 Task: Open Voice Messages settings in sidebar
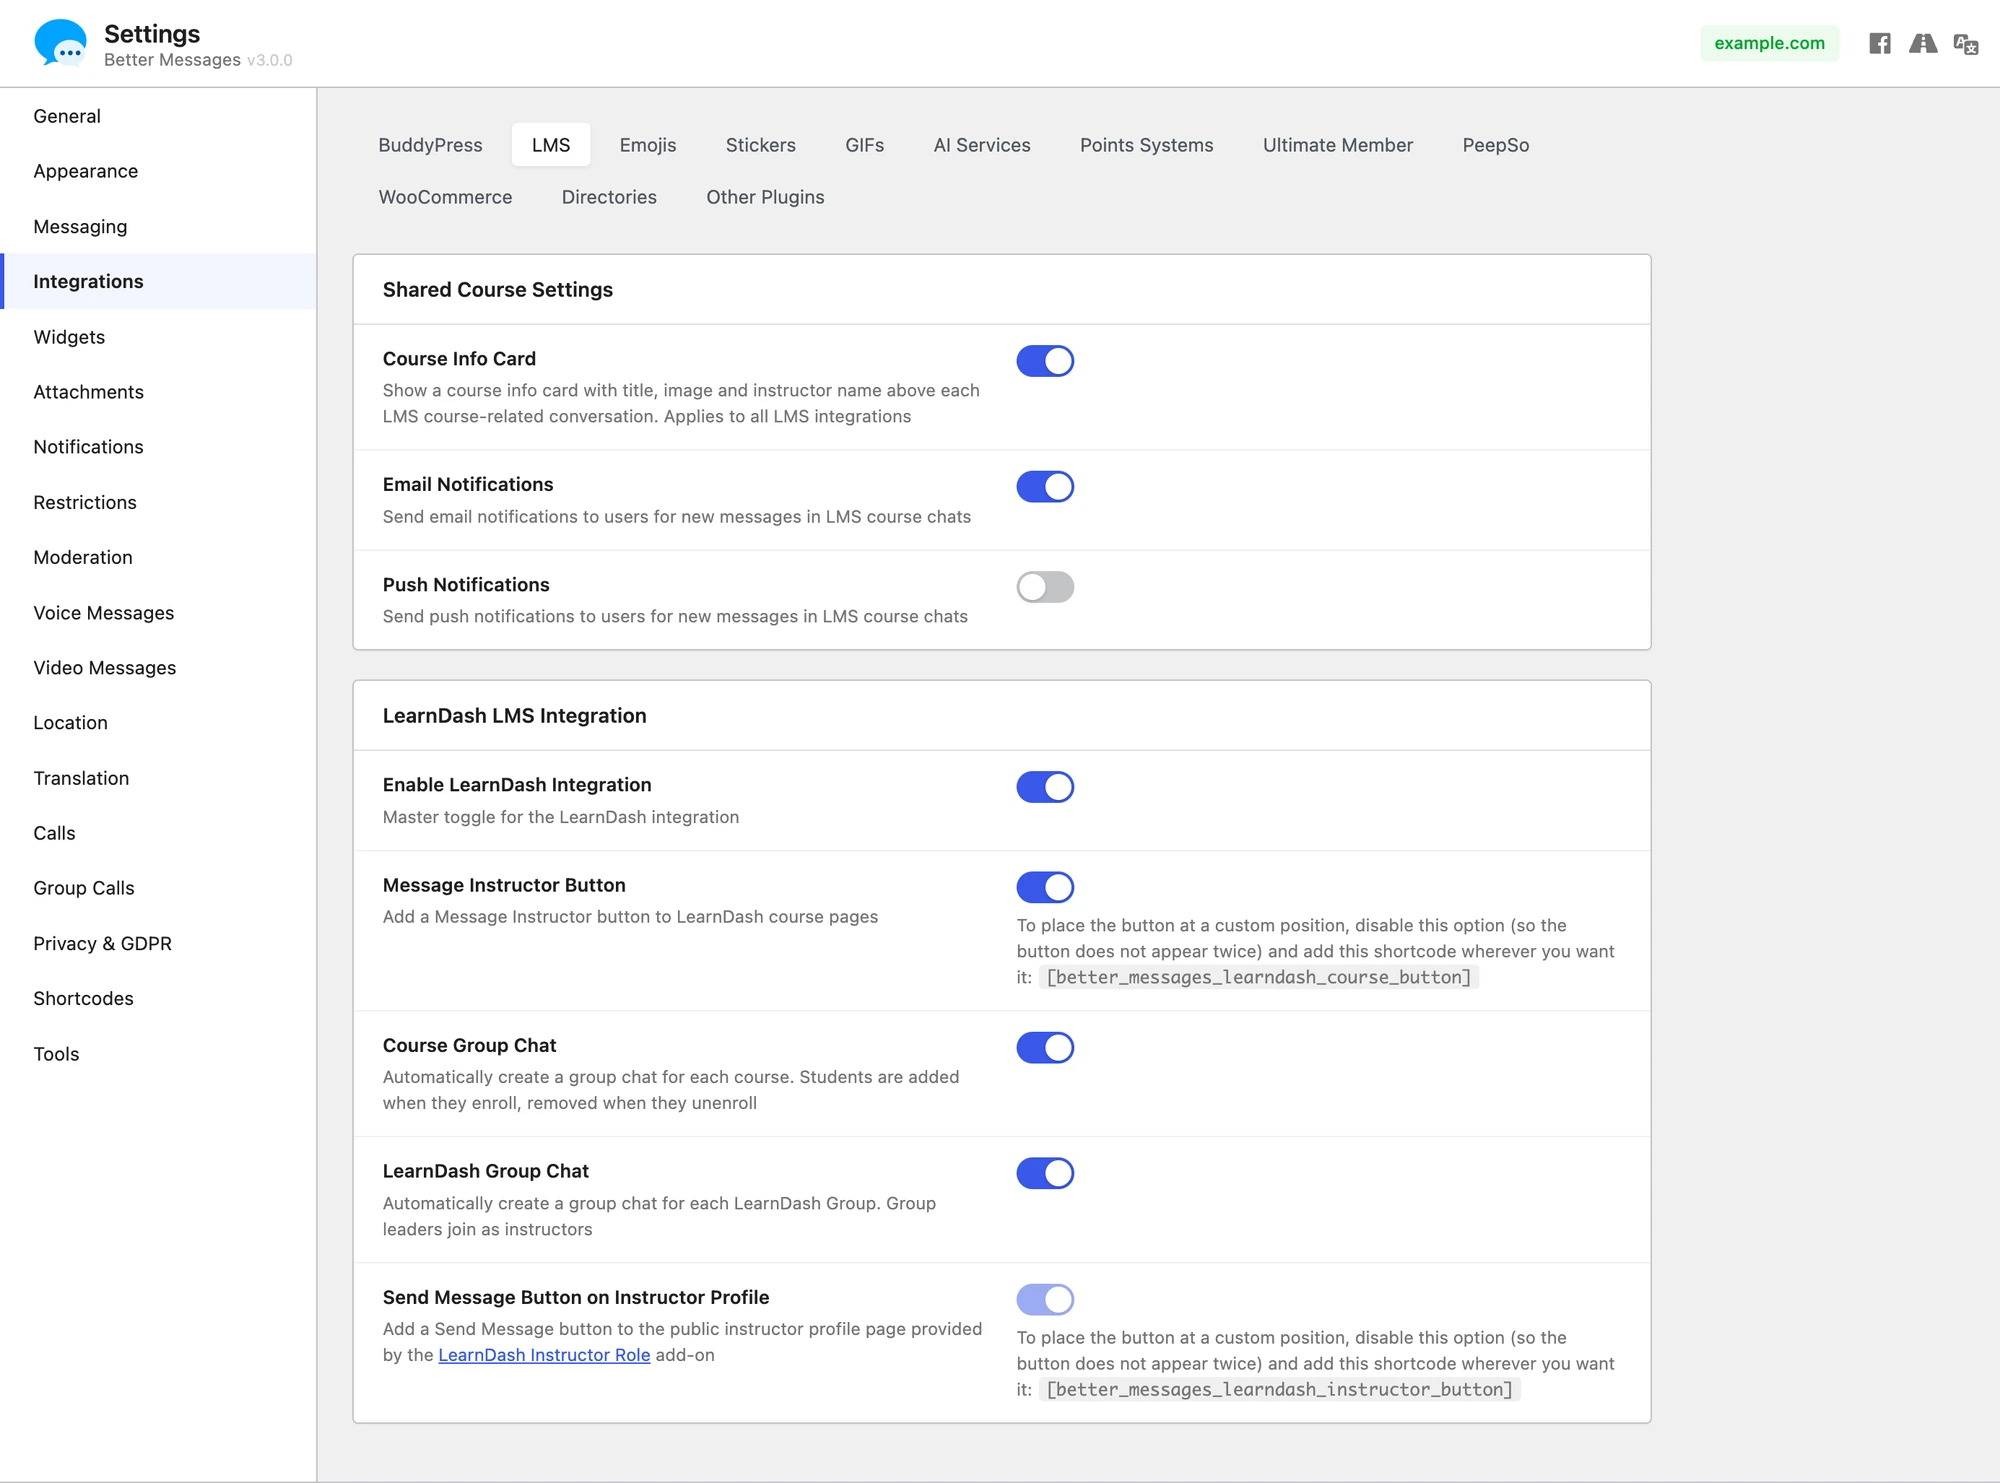tap(158, 613)
